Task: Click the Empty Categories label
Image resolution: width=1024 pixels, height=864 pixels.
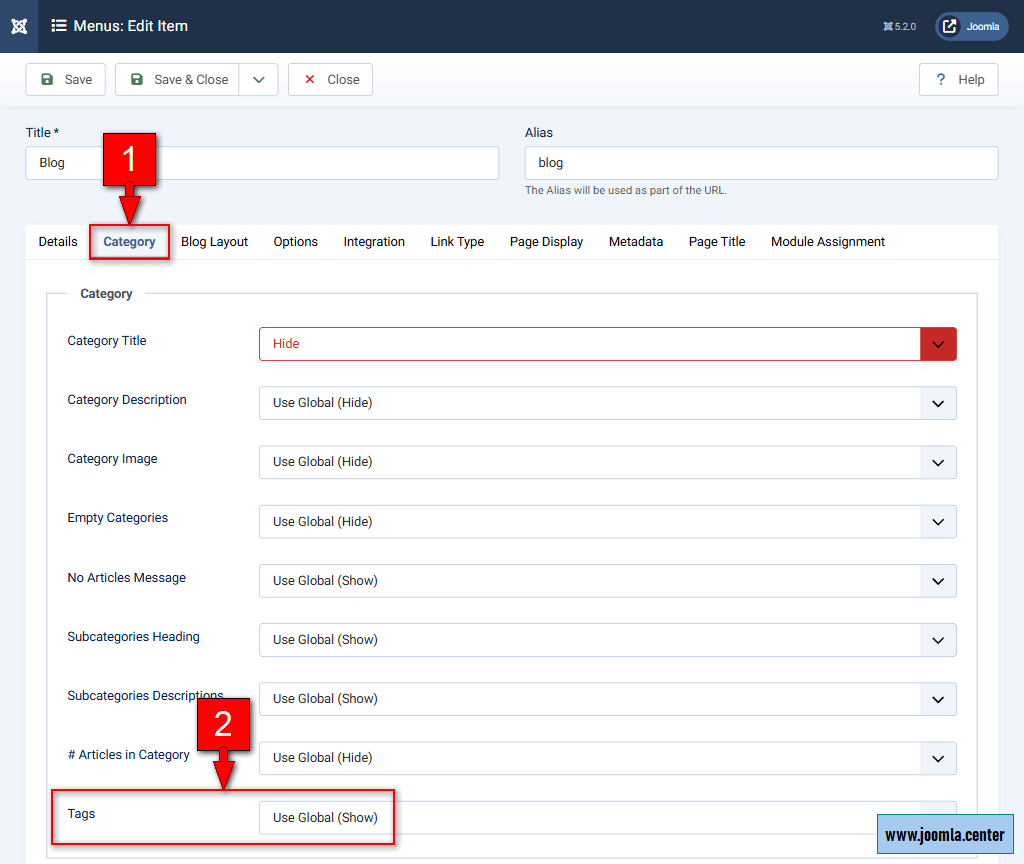Action: click(x=118, y=518)
